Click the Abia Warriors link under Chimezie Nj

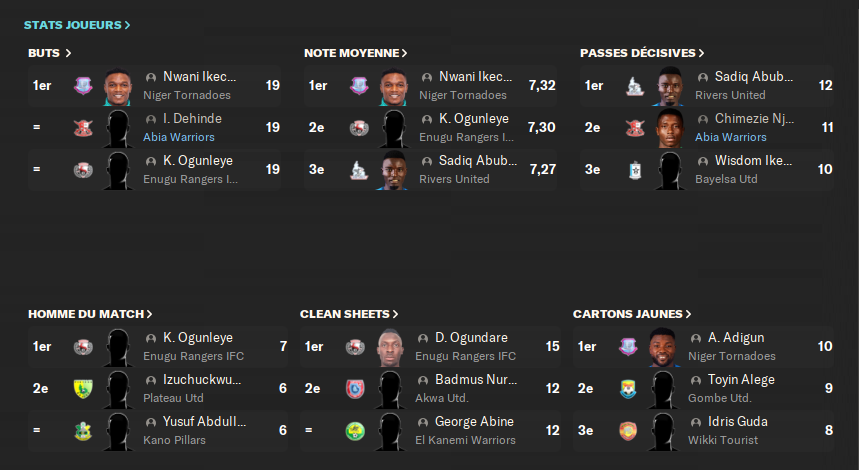[x=731, y=137]
